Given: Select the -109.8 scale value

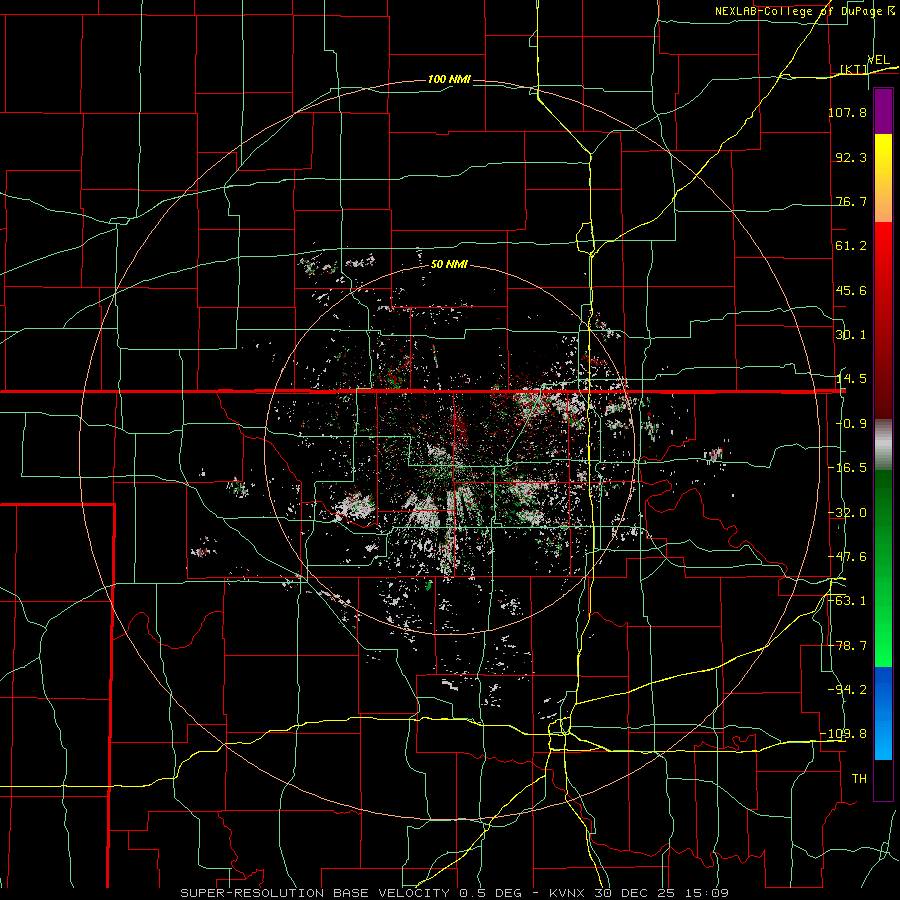Looking at the screenshot, I should tap(844, 734).
